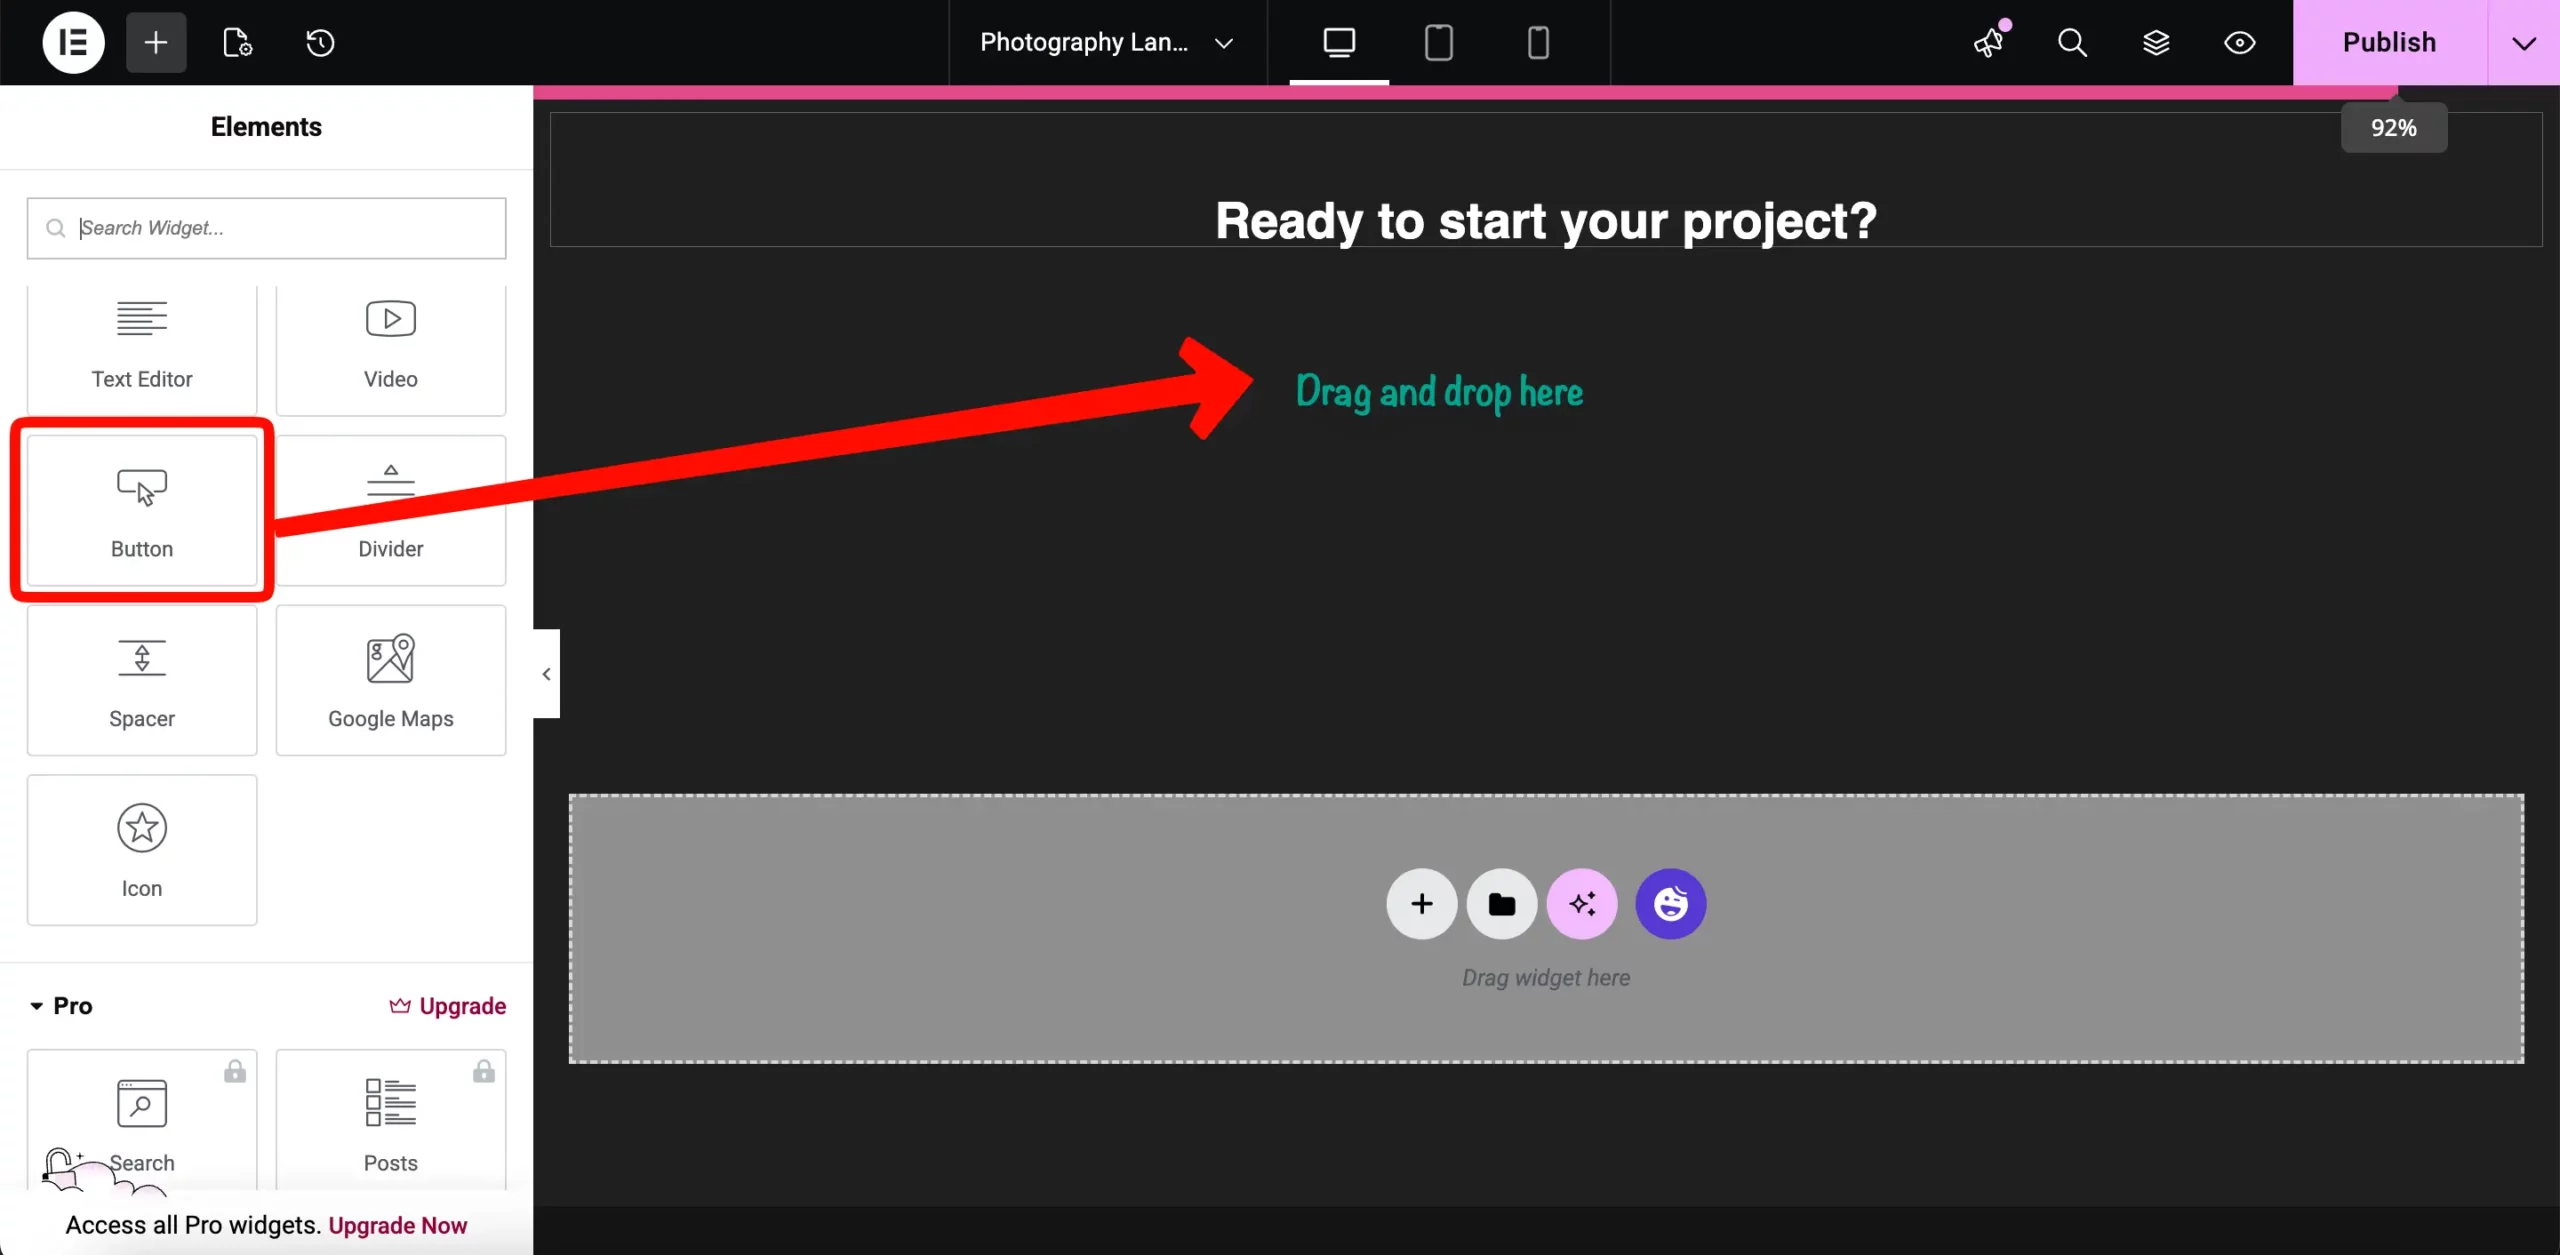Open revision history icon
2560x1255 pixels.
tap(320, 42)
